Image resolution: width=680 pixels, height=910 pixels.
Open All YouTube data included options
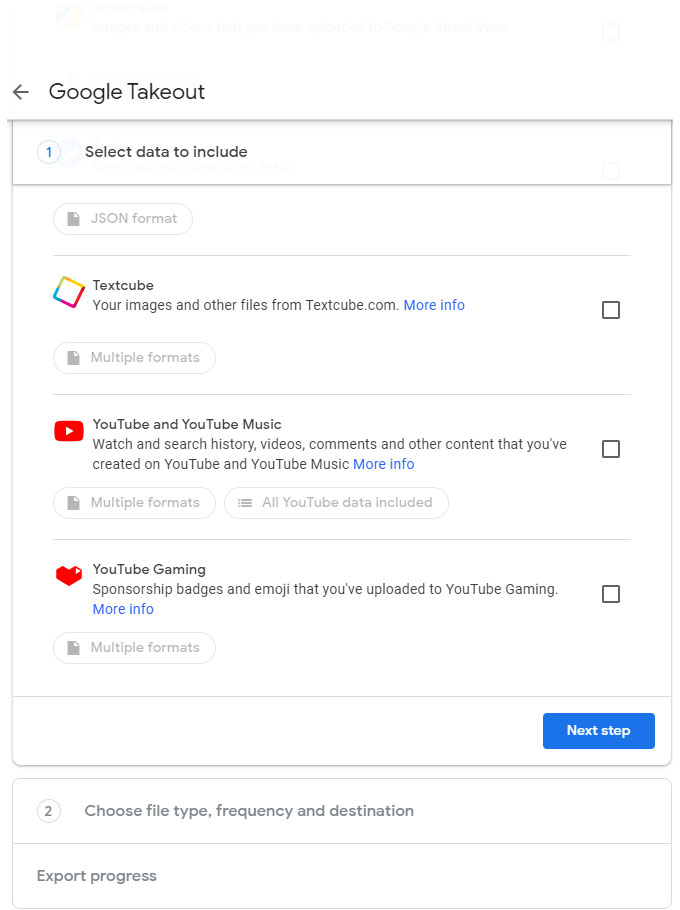pyautogui.click(x=336, y=503)
